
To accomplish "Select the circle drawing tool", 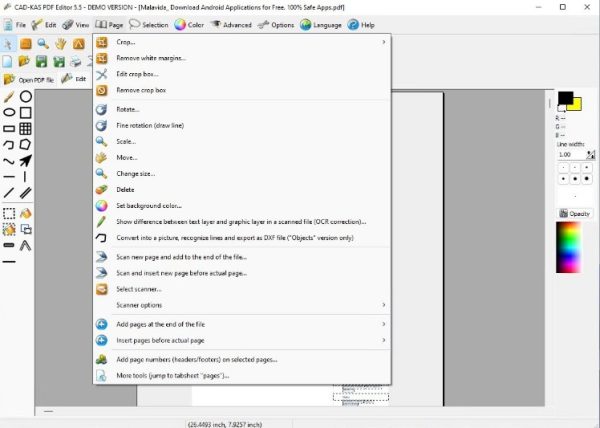I will pos(26,96).
